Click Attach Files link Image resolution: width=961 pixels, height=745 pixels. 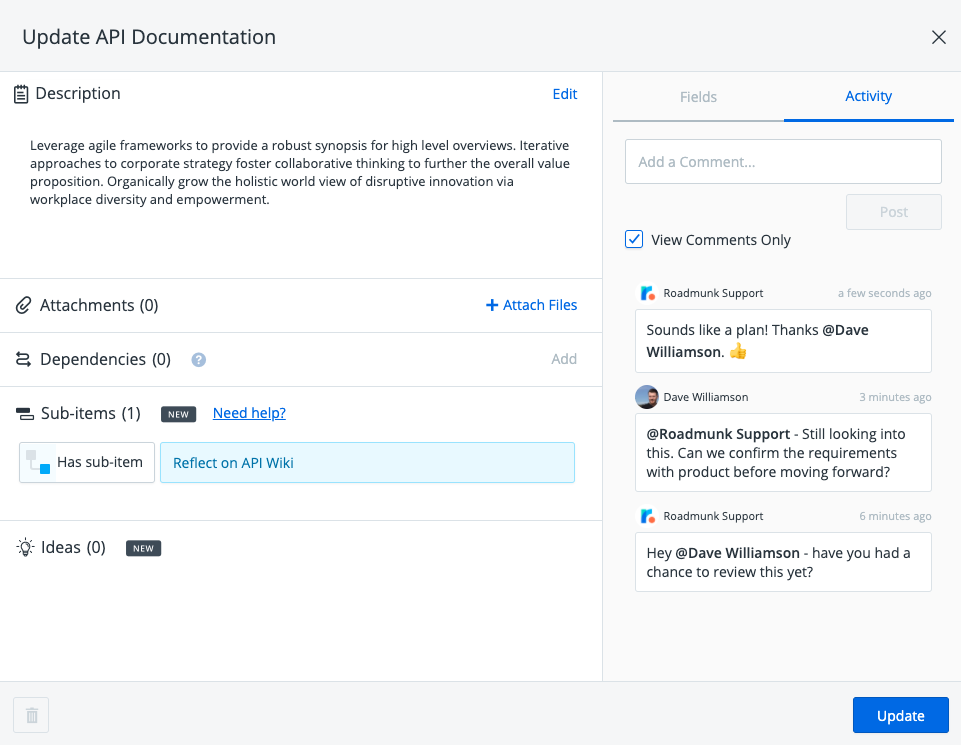[531, 305]
